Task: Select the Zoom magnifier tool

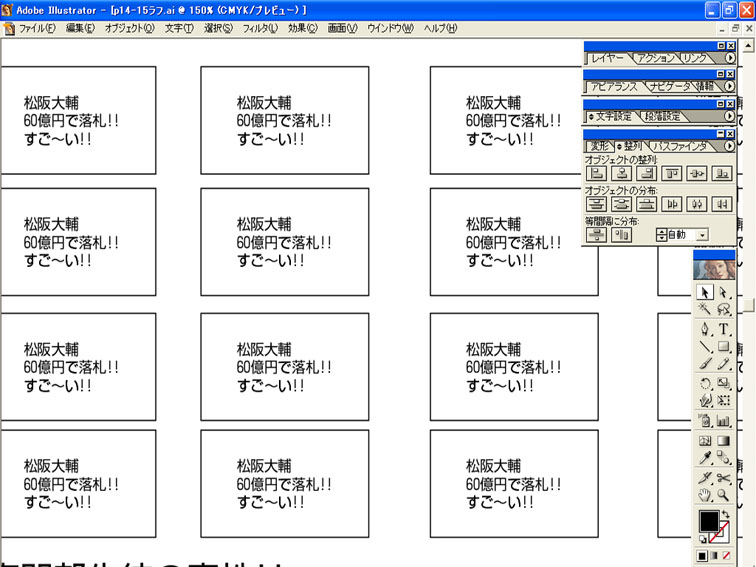Action: pyautogui.click(x=723, y=495)
